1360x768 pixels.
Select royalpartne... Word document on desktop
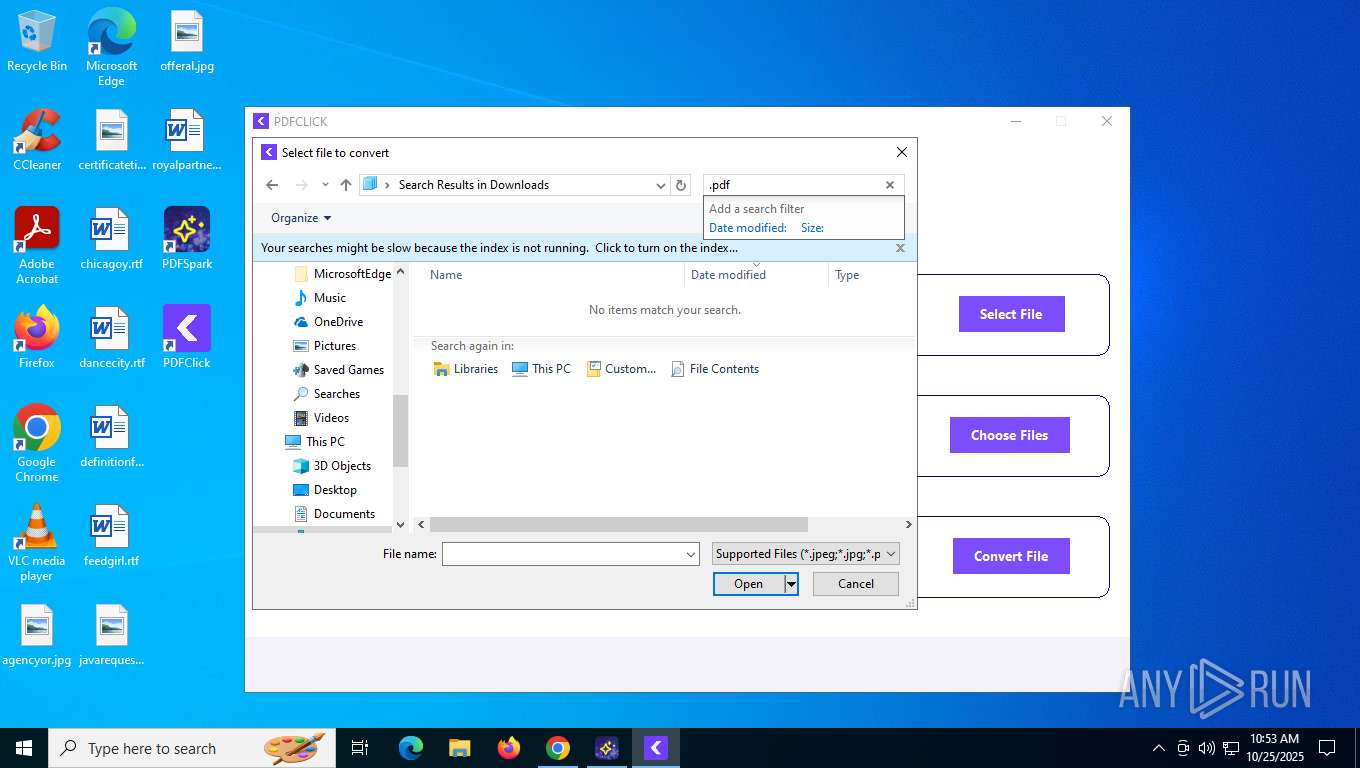187,140
